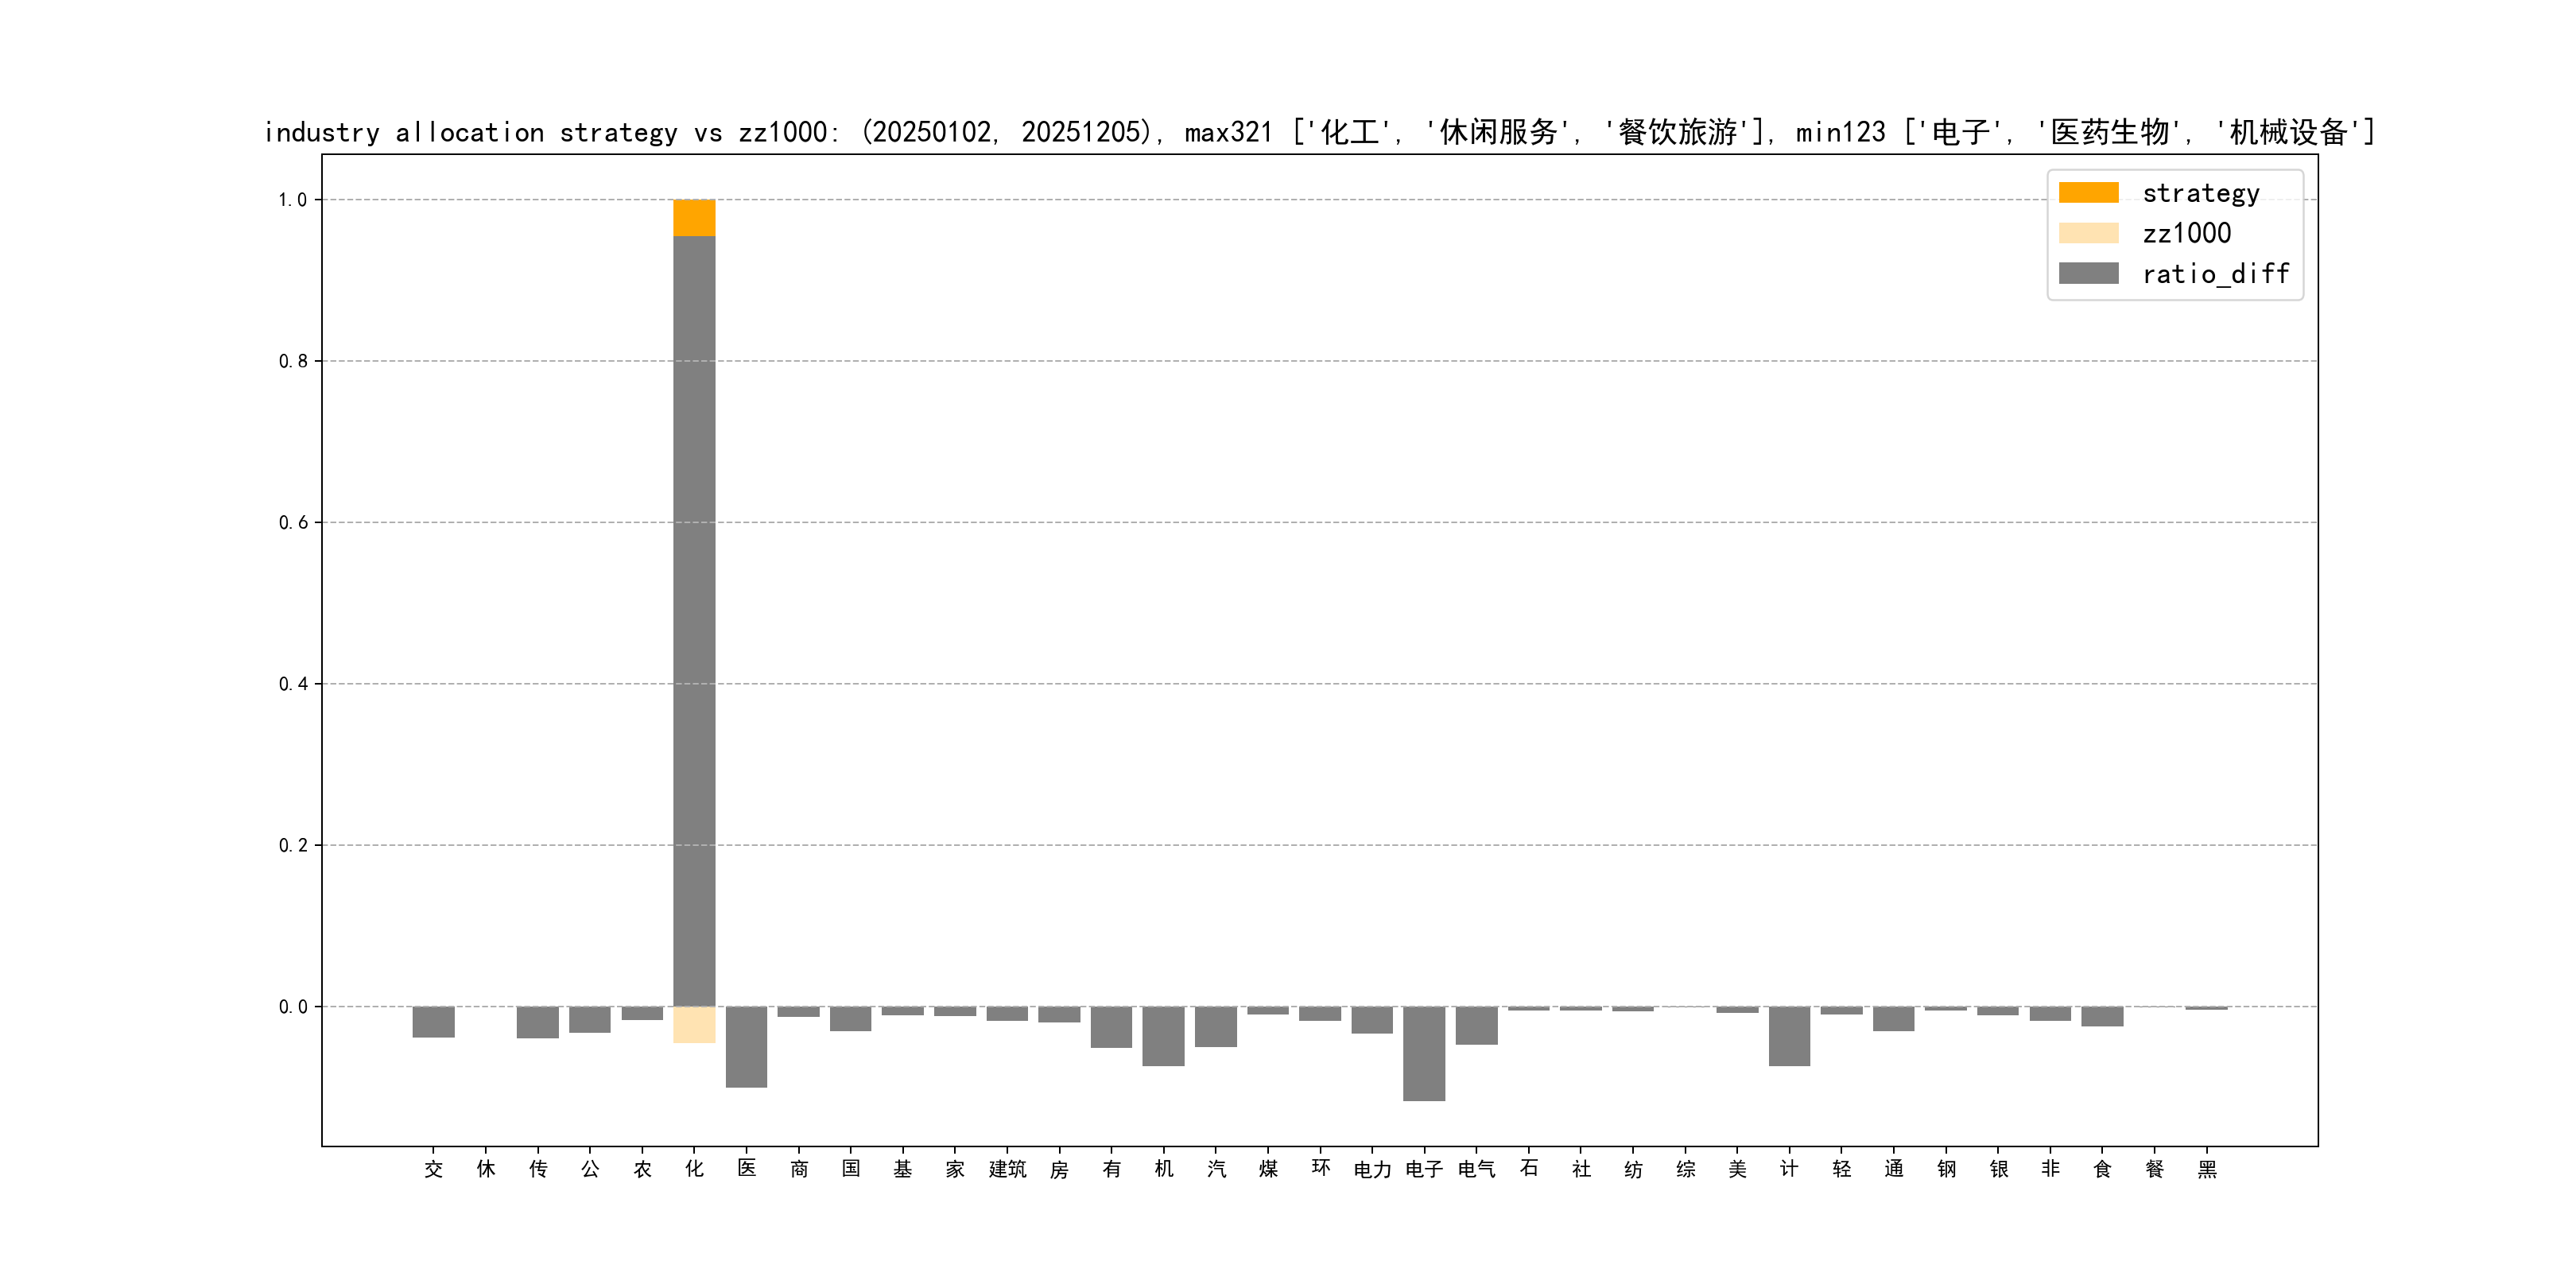Click the tall gray 化 bar
This screenshot has height=1288, width=2576.
694,620
